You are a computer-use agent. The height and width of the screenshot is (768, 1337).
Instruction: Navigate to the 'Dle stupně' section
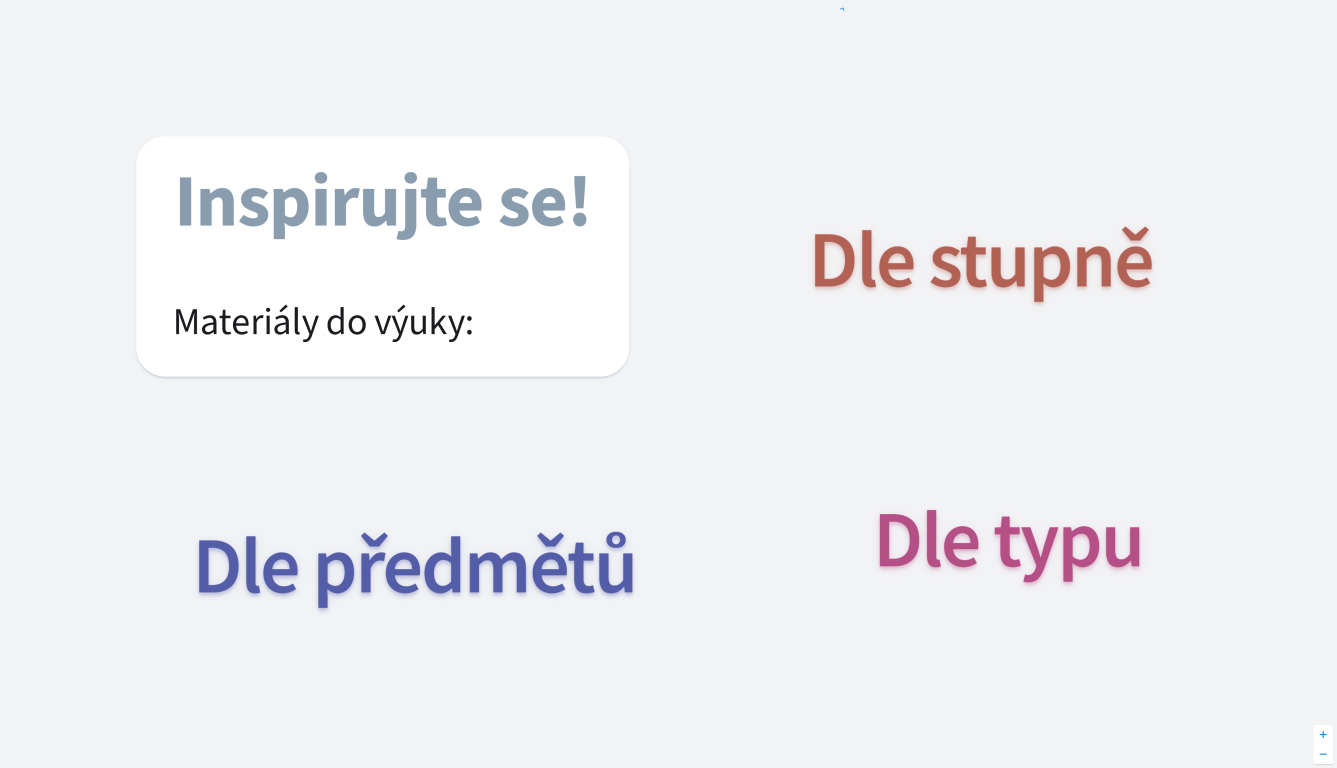tap(982, 262)
